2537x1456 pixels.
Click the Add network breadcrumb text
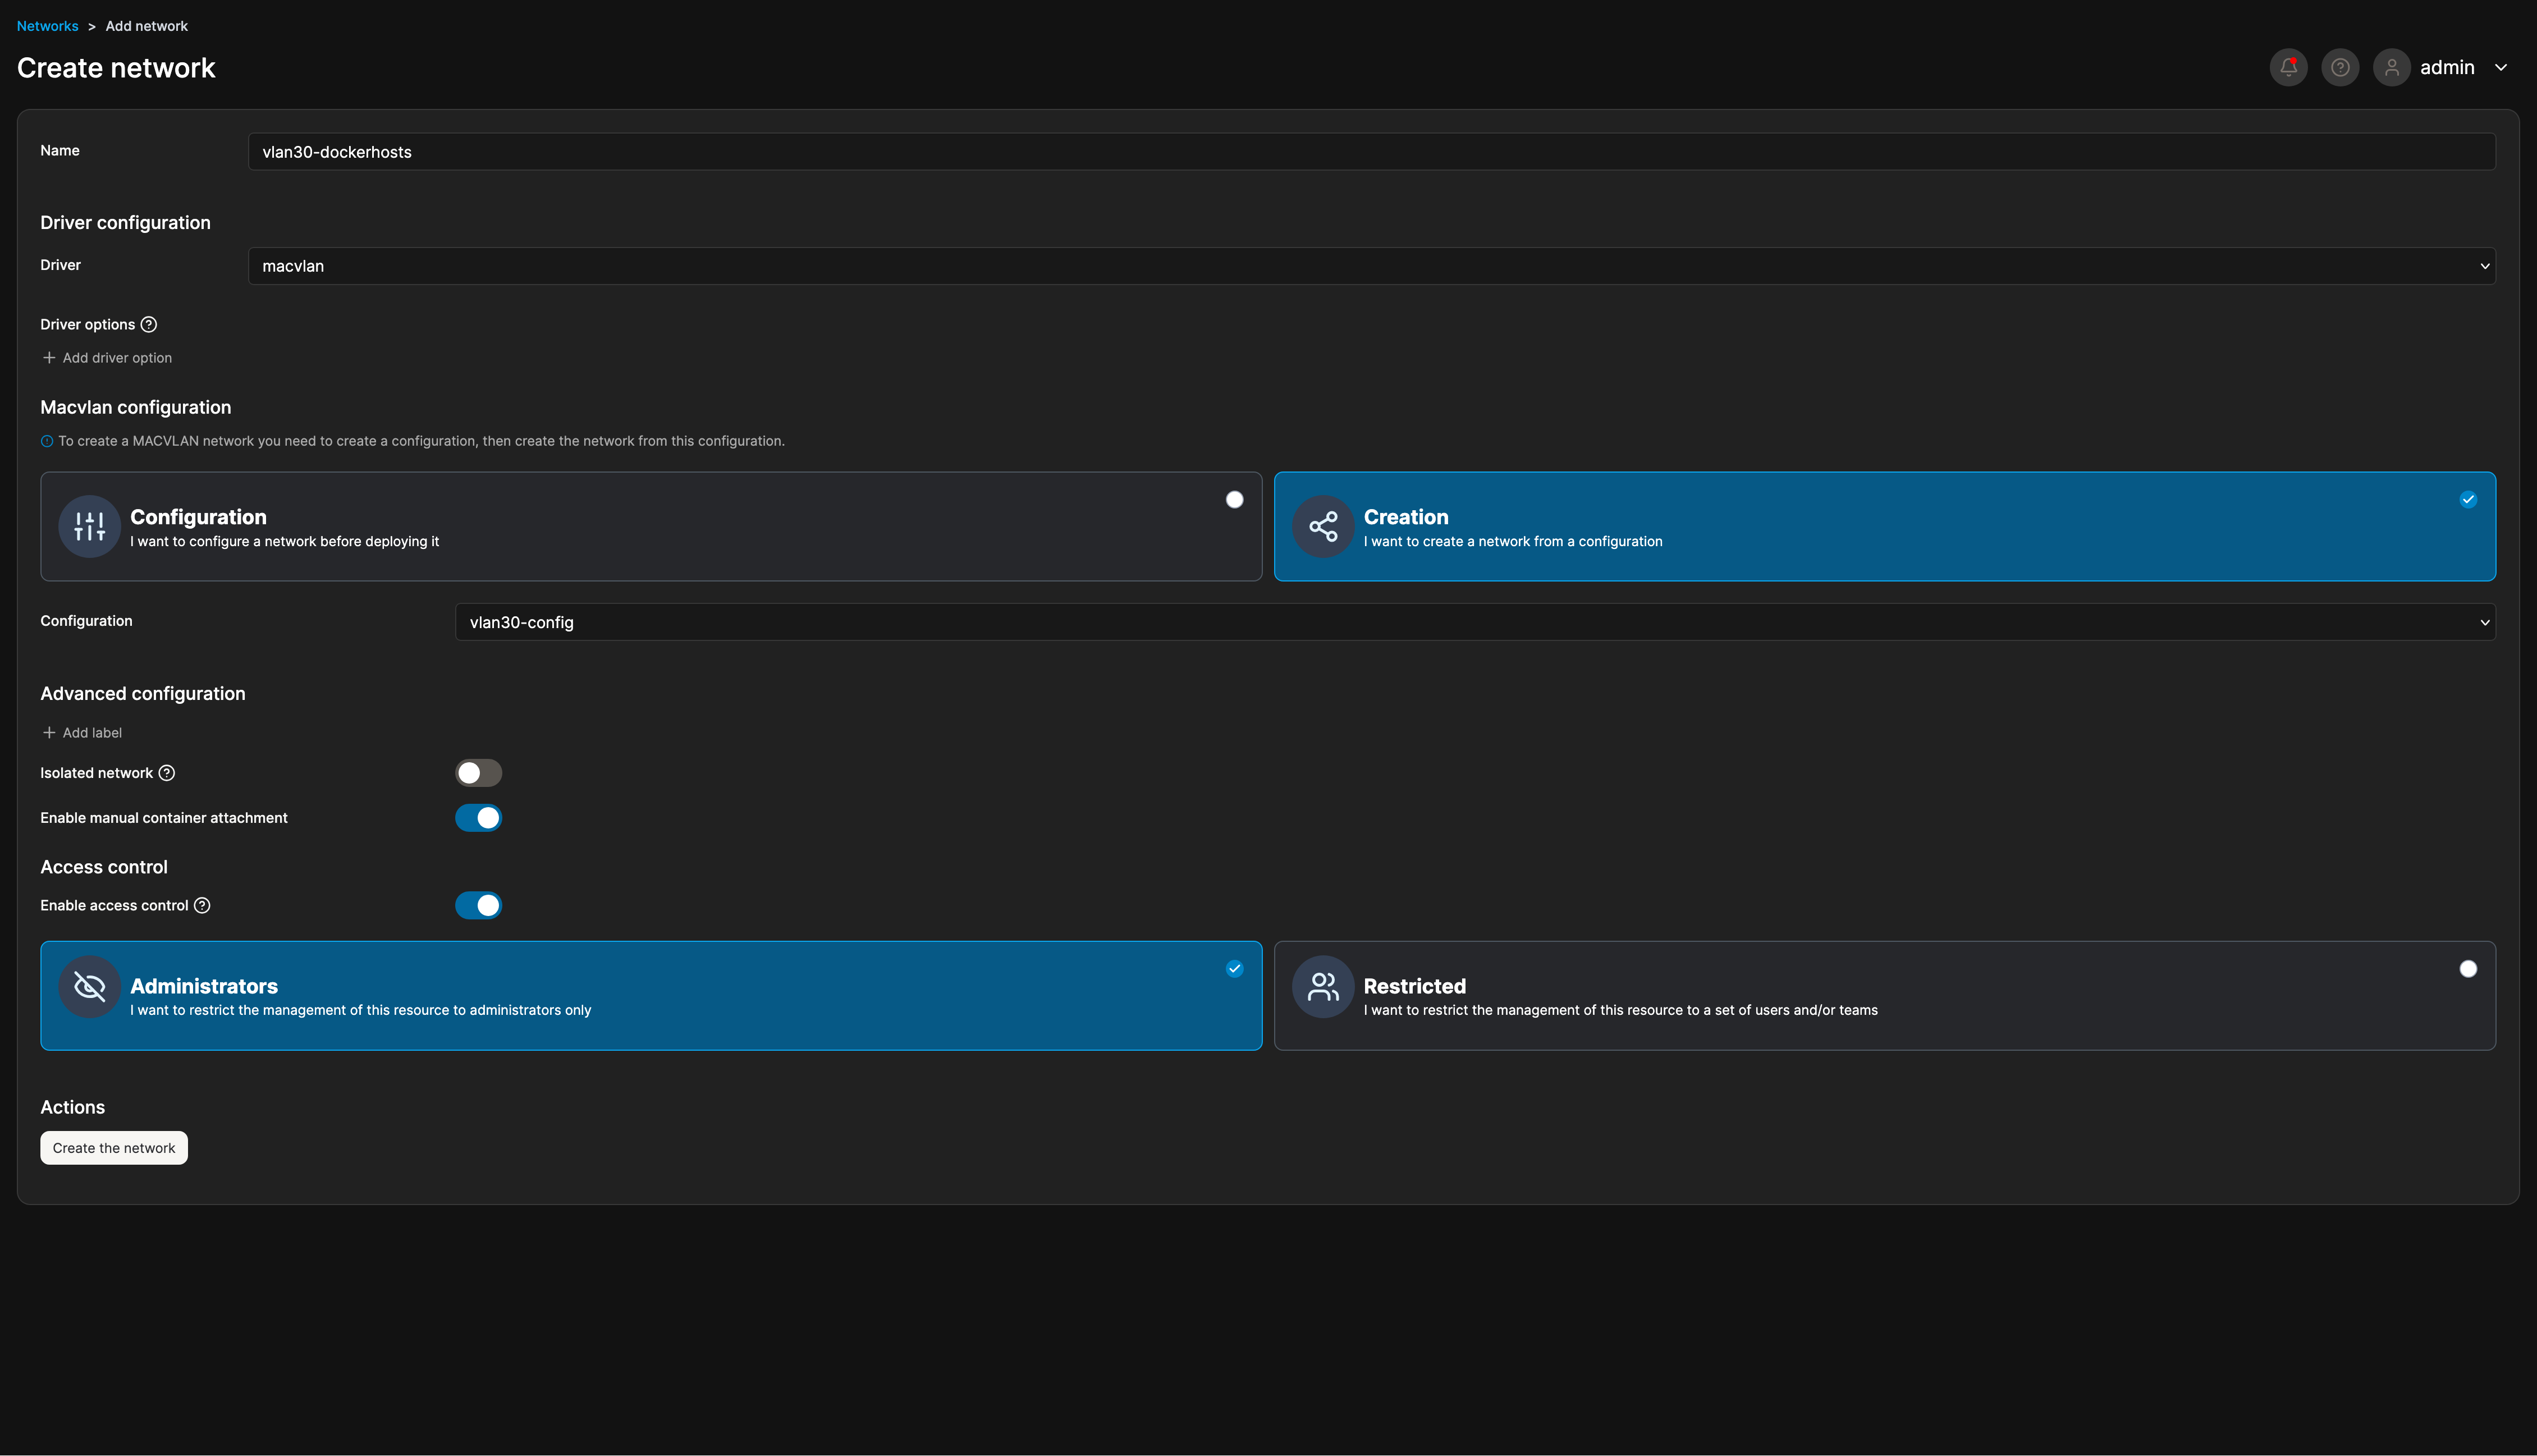tap(146, 26)
